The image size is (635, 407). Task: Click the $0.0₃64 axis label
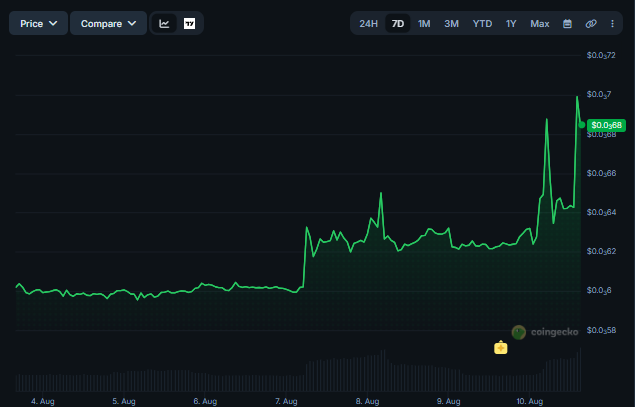(601, 212)
